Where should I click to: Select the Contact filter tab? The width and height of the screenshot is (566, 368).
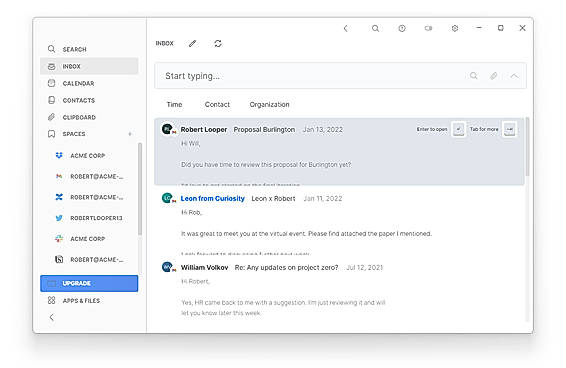(x=217, y=105)
